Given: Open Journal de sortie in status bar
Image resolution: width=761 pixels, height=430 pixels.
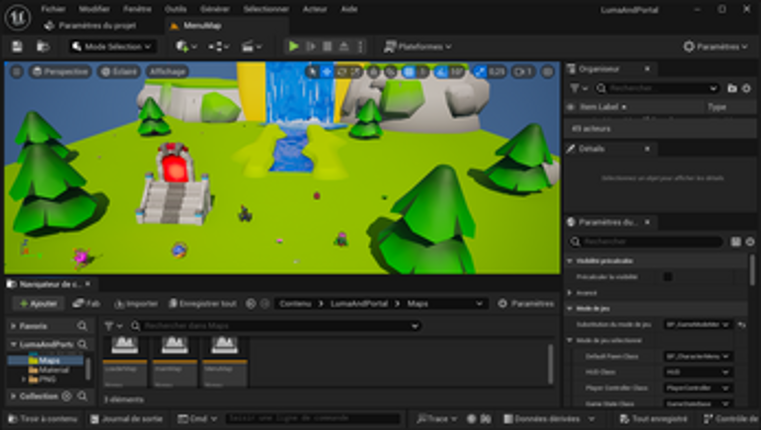Looking at the screenshot, I should coord(127,419).
